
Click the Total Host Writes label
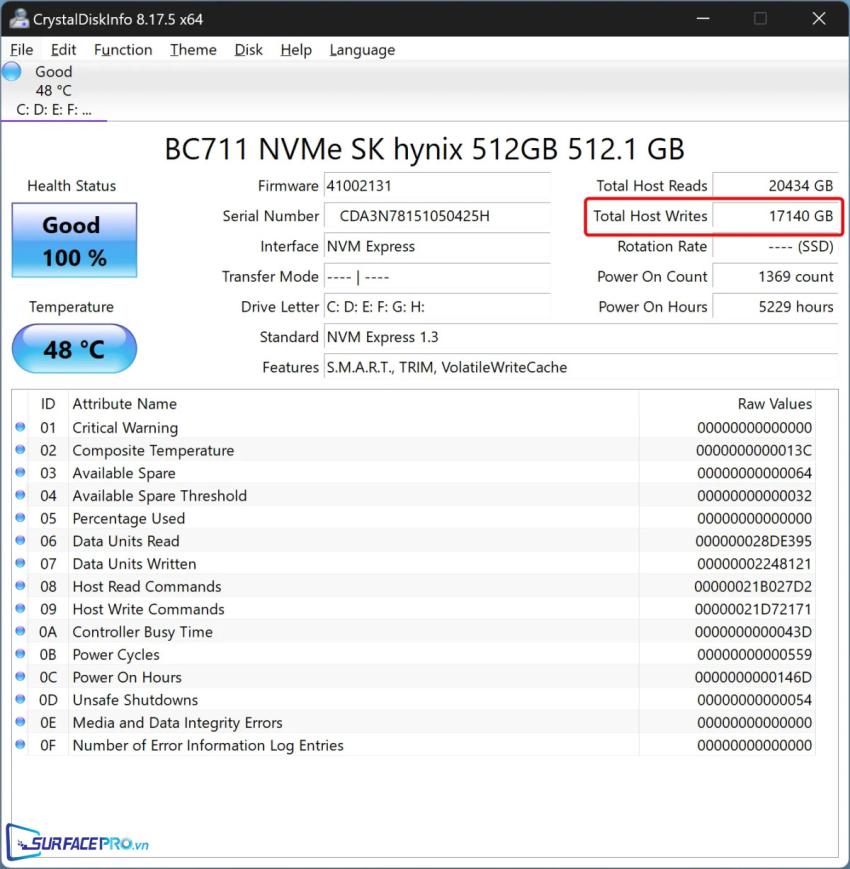click(650, 216)
